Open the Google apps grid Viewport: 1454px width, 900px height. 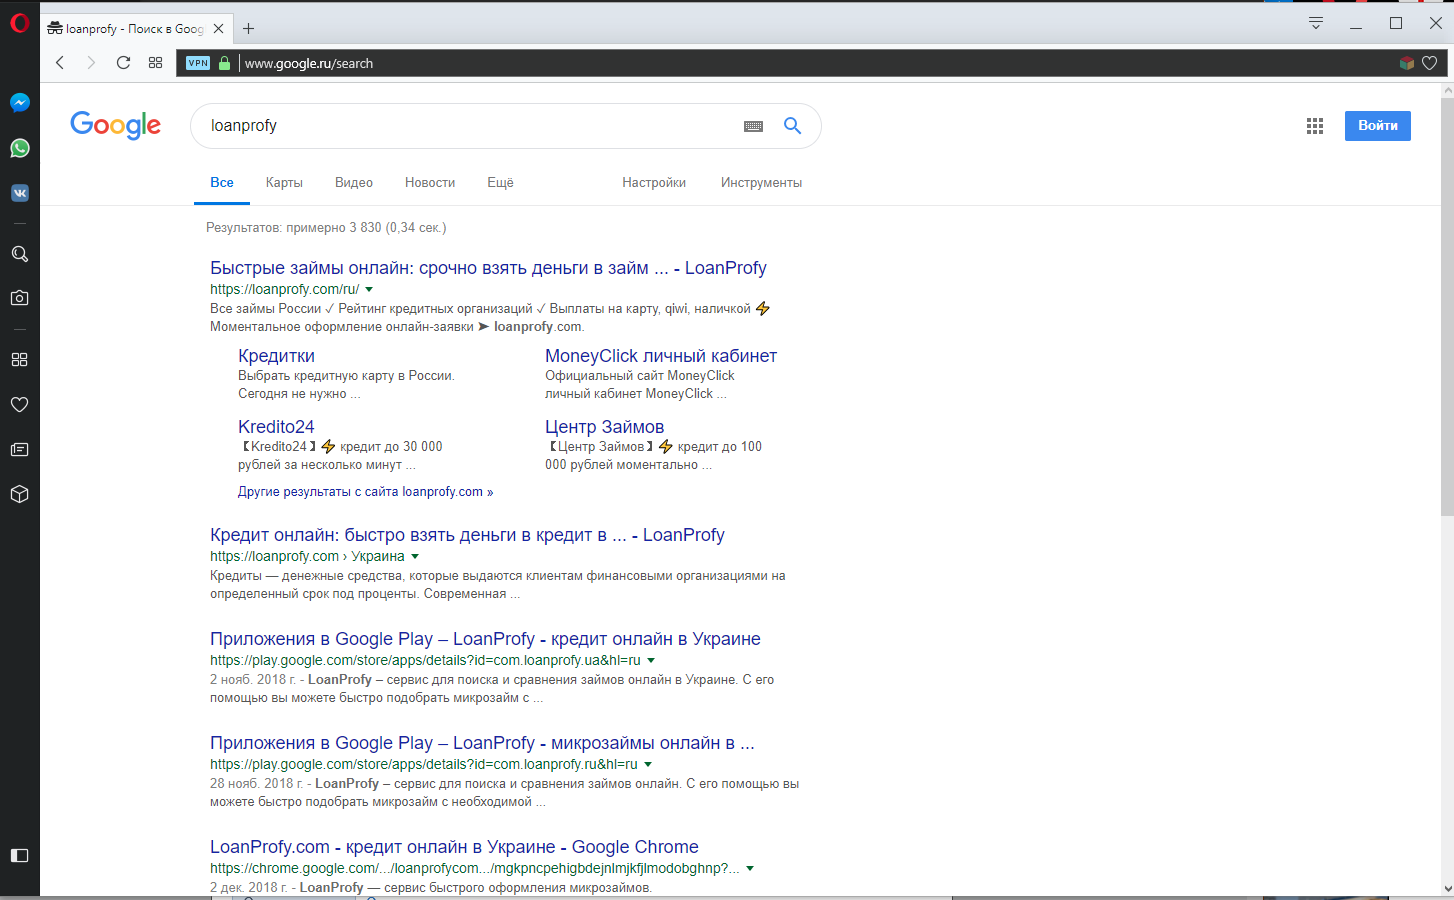coord(1315,126)
